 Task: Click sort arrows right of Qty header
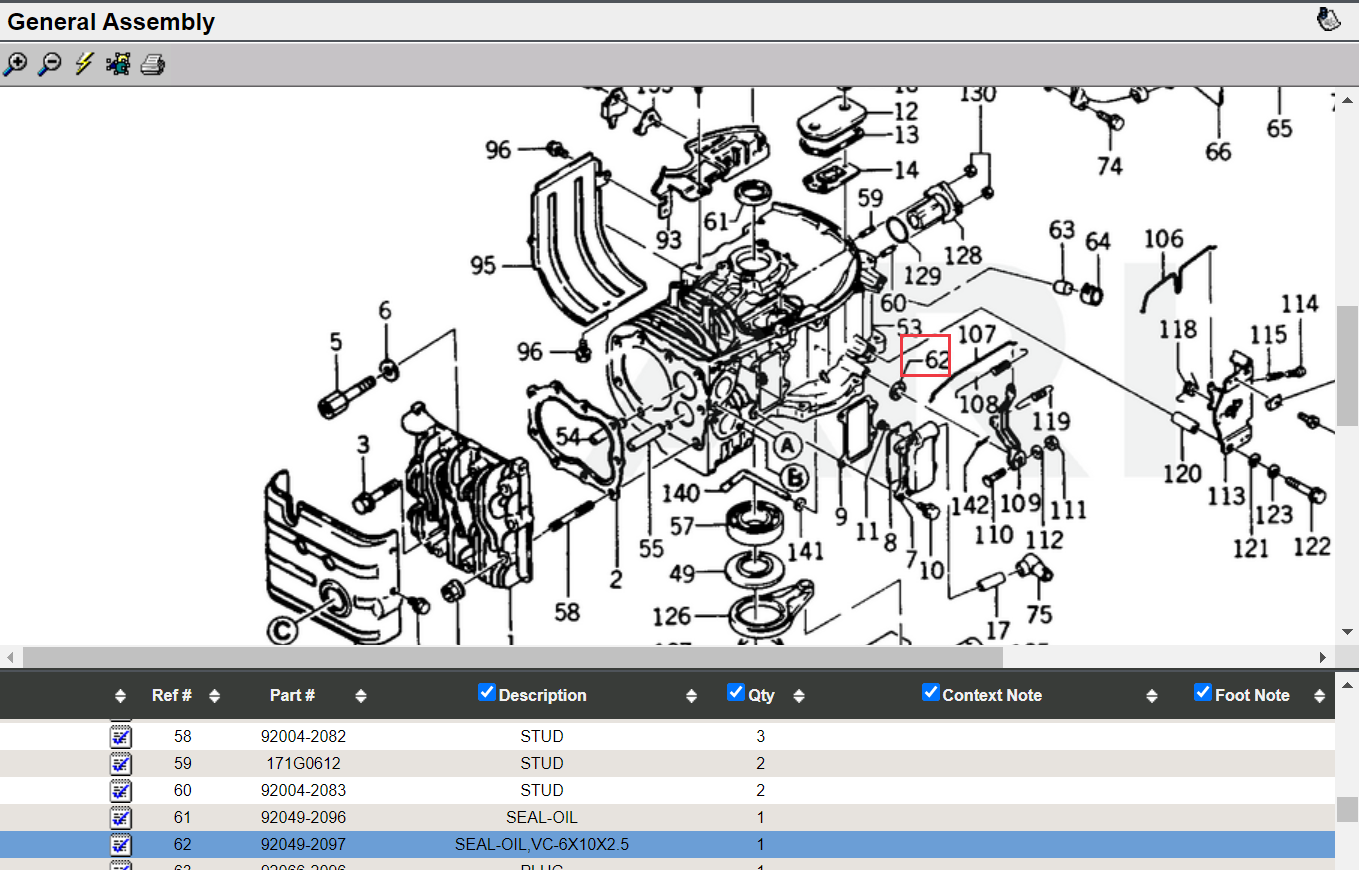click(x=798, y=696)
